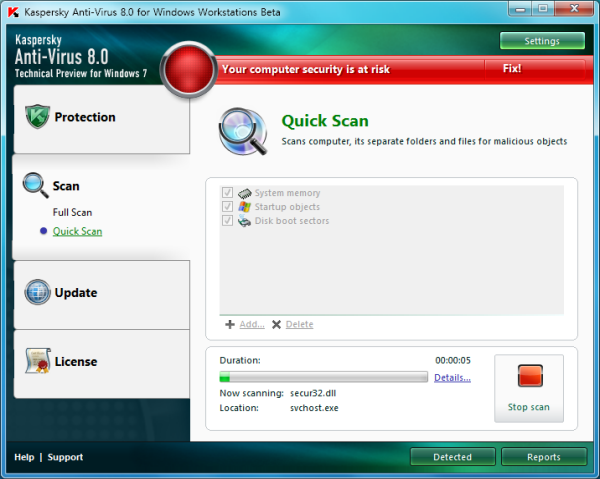The width and height of the screenshot is (600, 479).
Task: Click the red security status indicator
Action: pos(188,69)
